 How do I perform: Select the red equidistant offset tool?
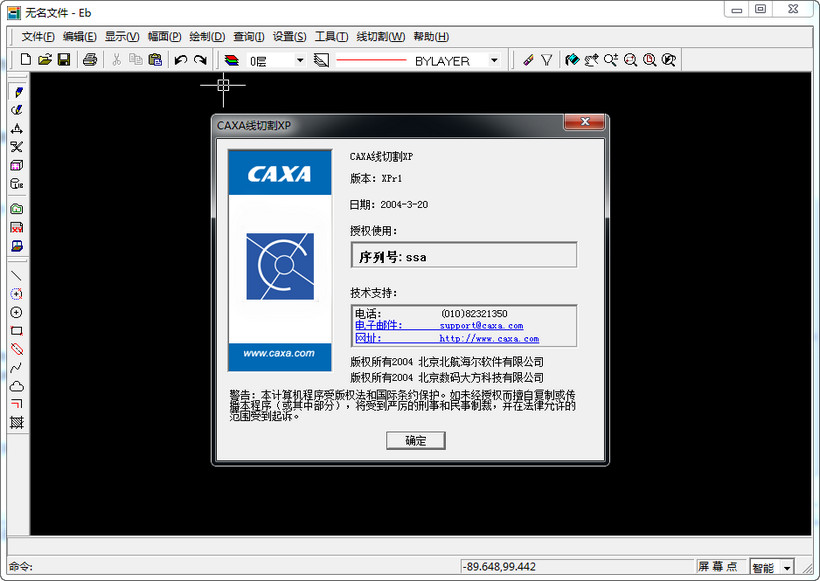coord(17,404)
